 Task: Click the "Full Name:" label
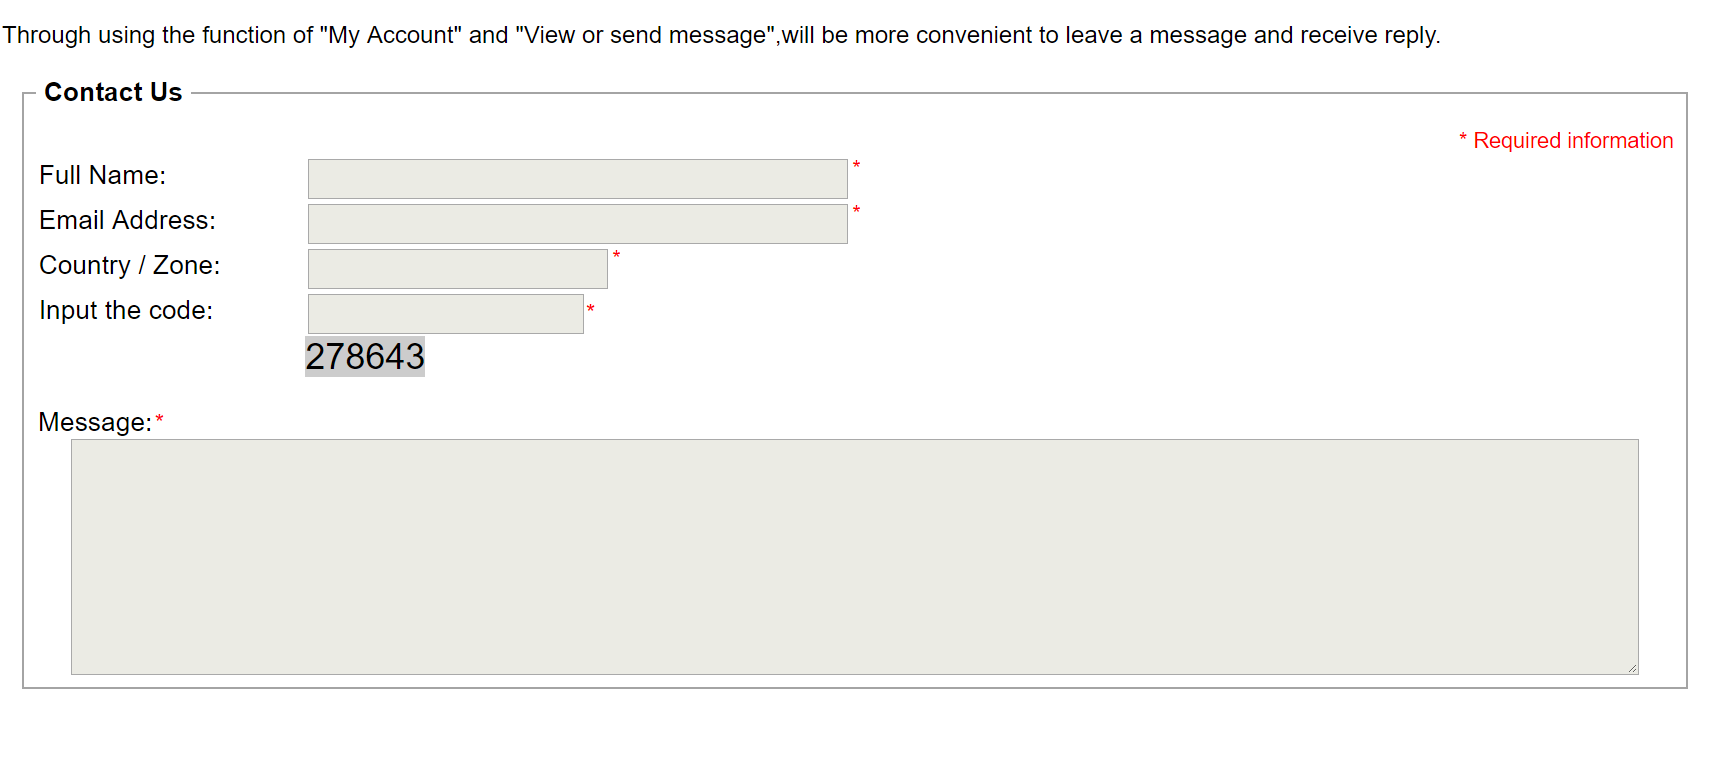click(x=103, y=176)
